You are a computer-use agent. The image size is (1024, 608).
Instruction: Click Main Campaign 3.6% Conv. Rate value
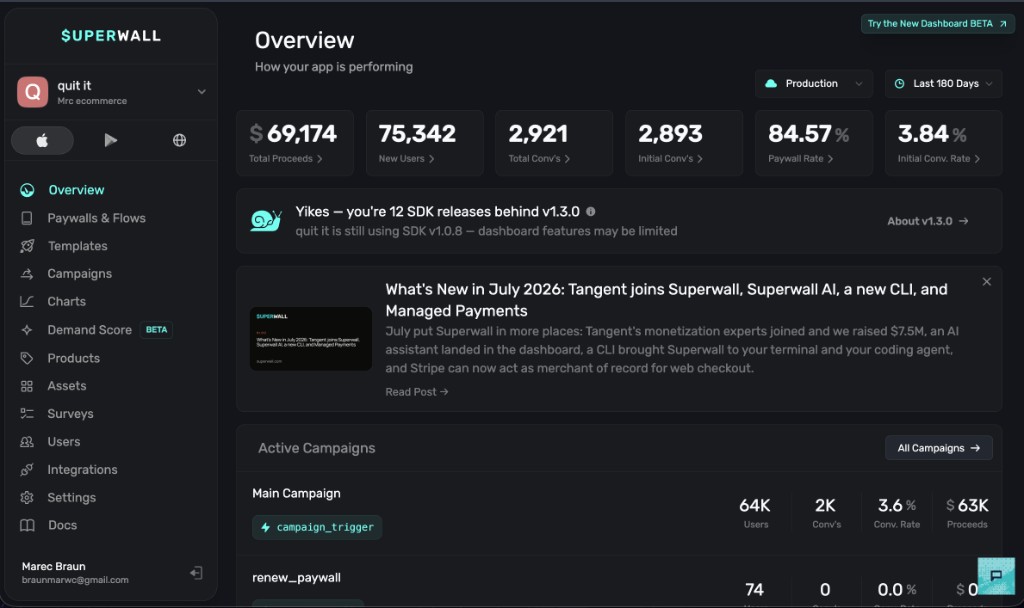[x=897, y=505]
